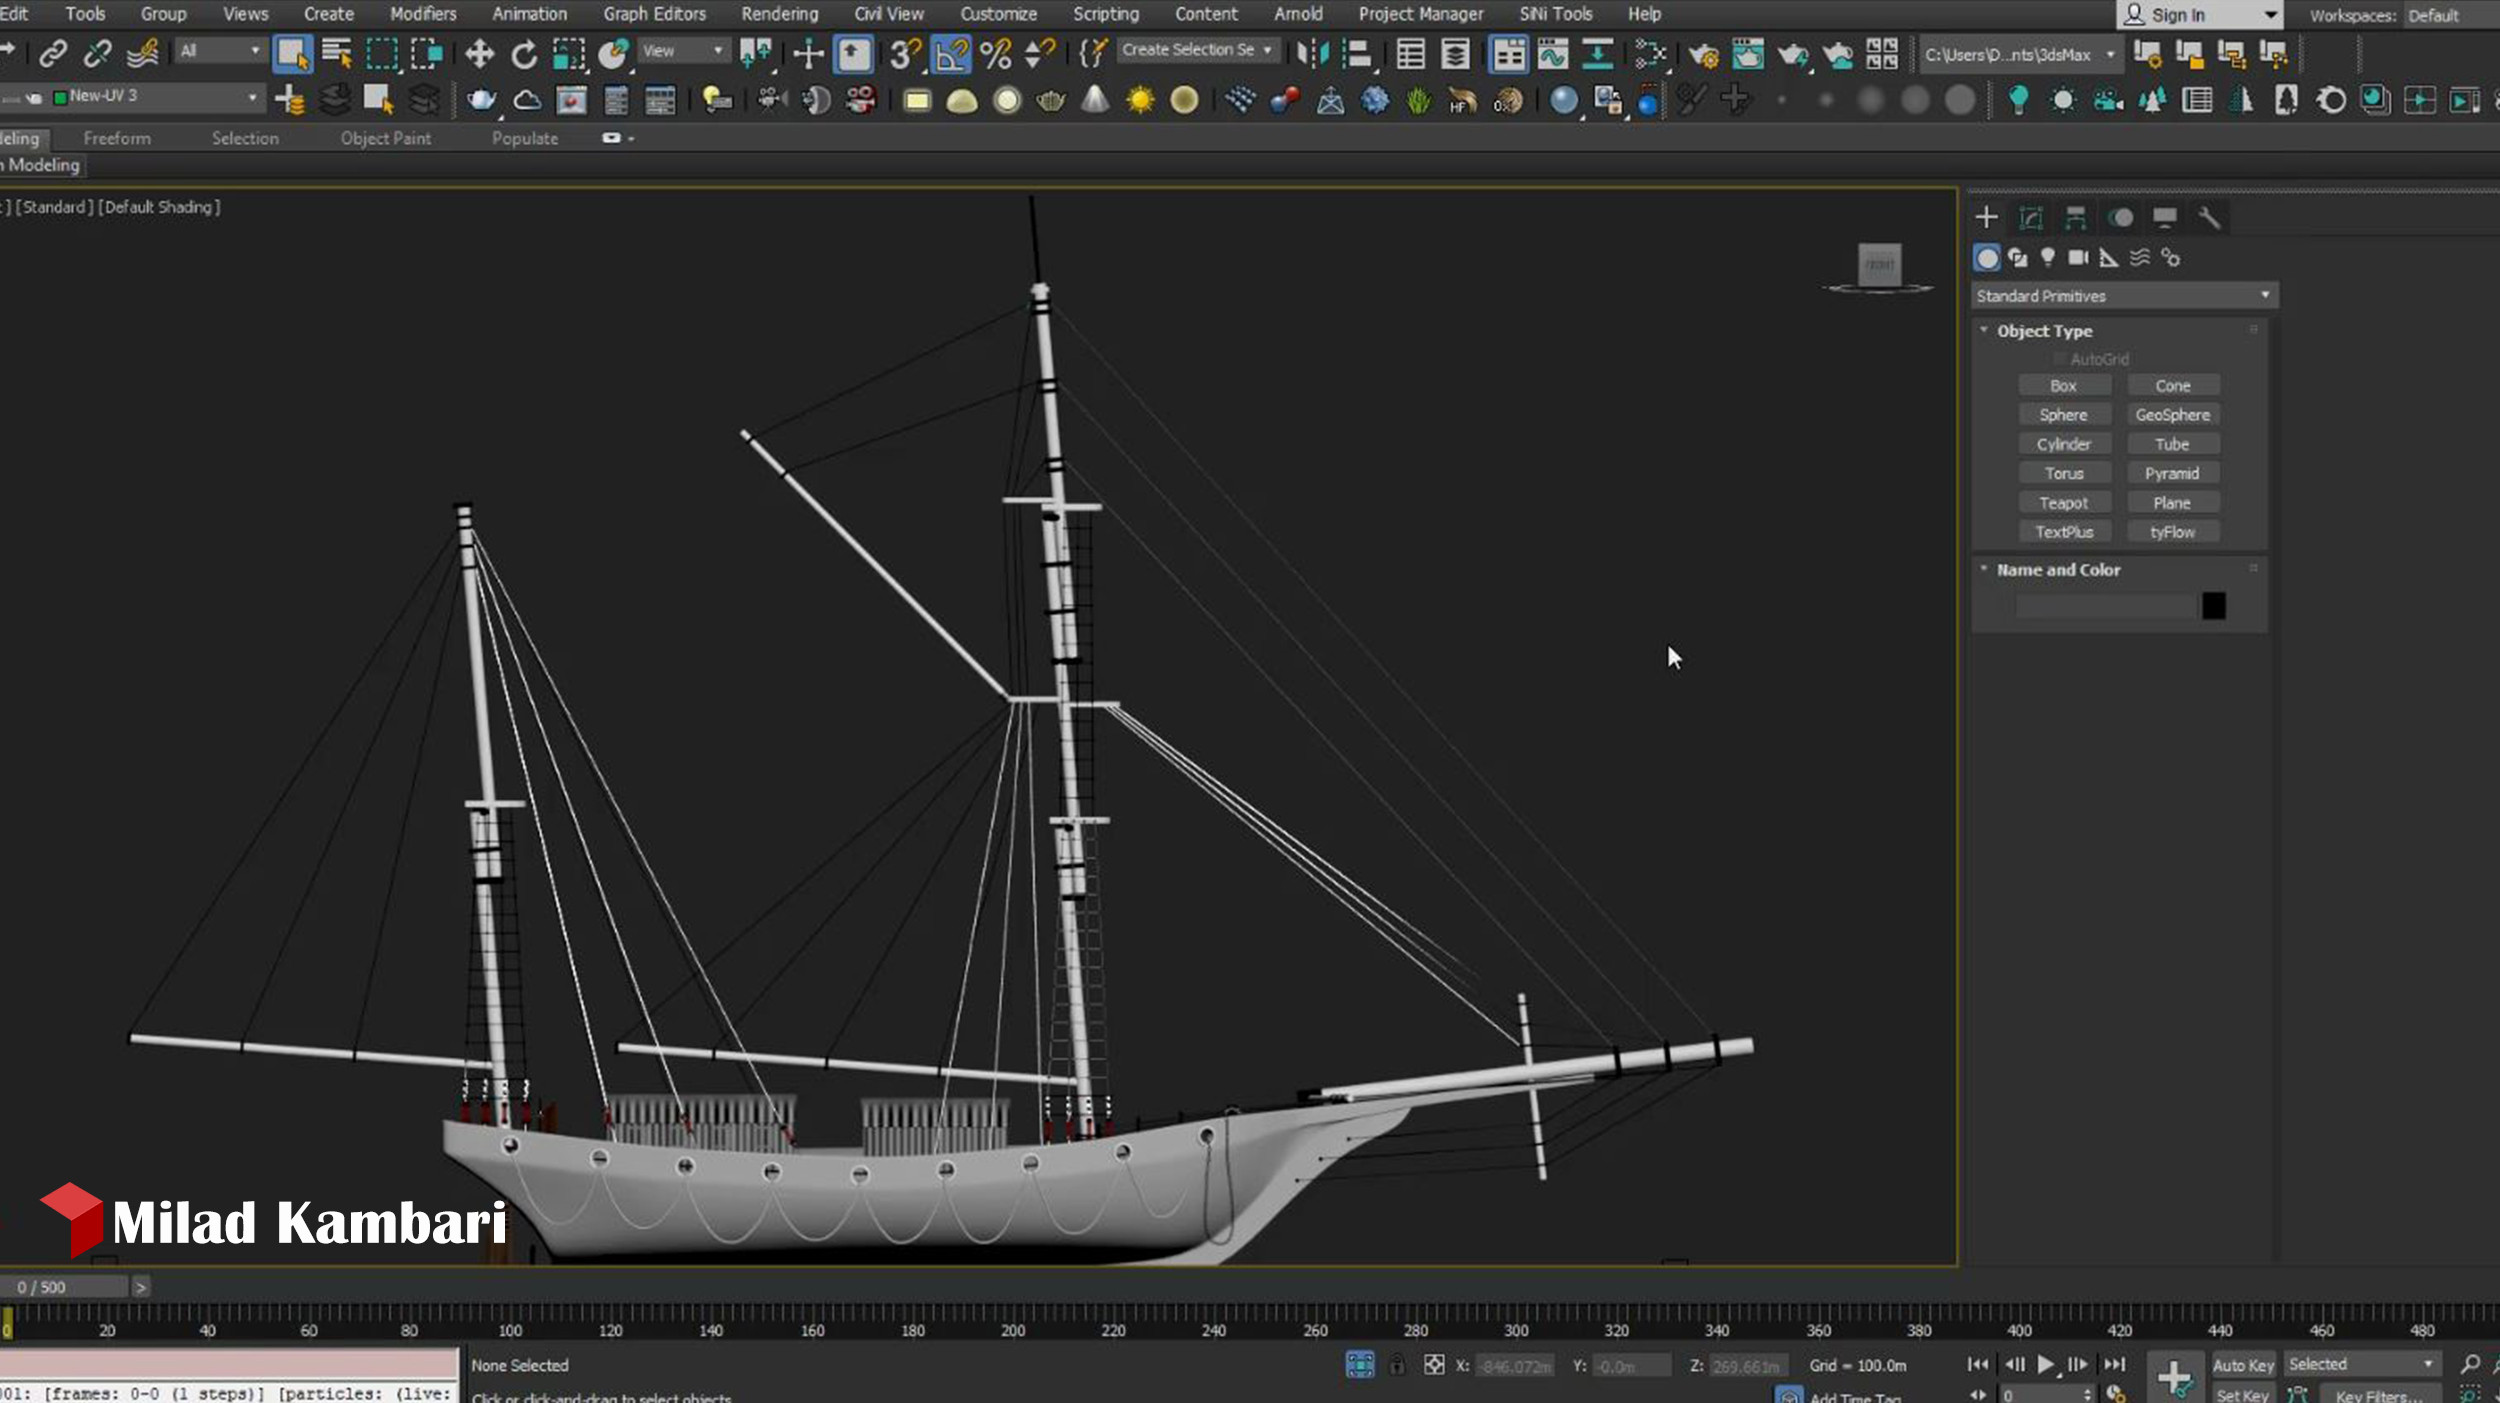Toggle absolute transform type-in mode

1433,1365
